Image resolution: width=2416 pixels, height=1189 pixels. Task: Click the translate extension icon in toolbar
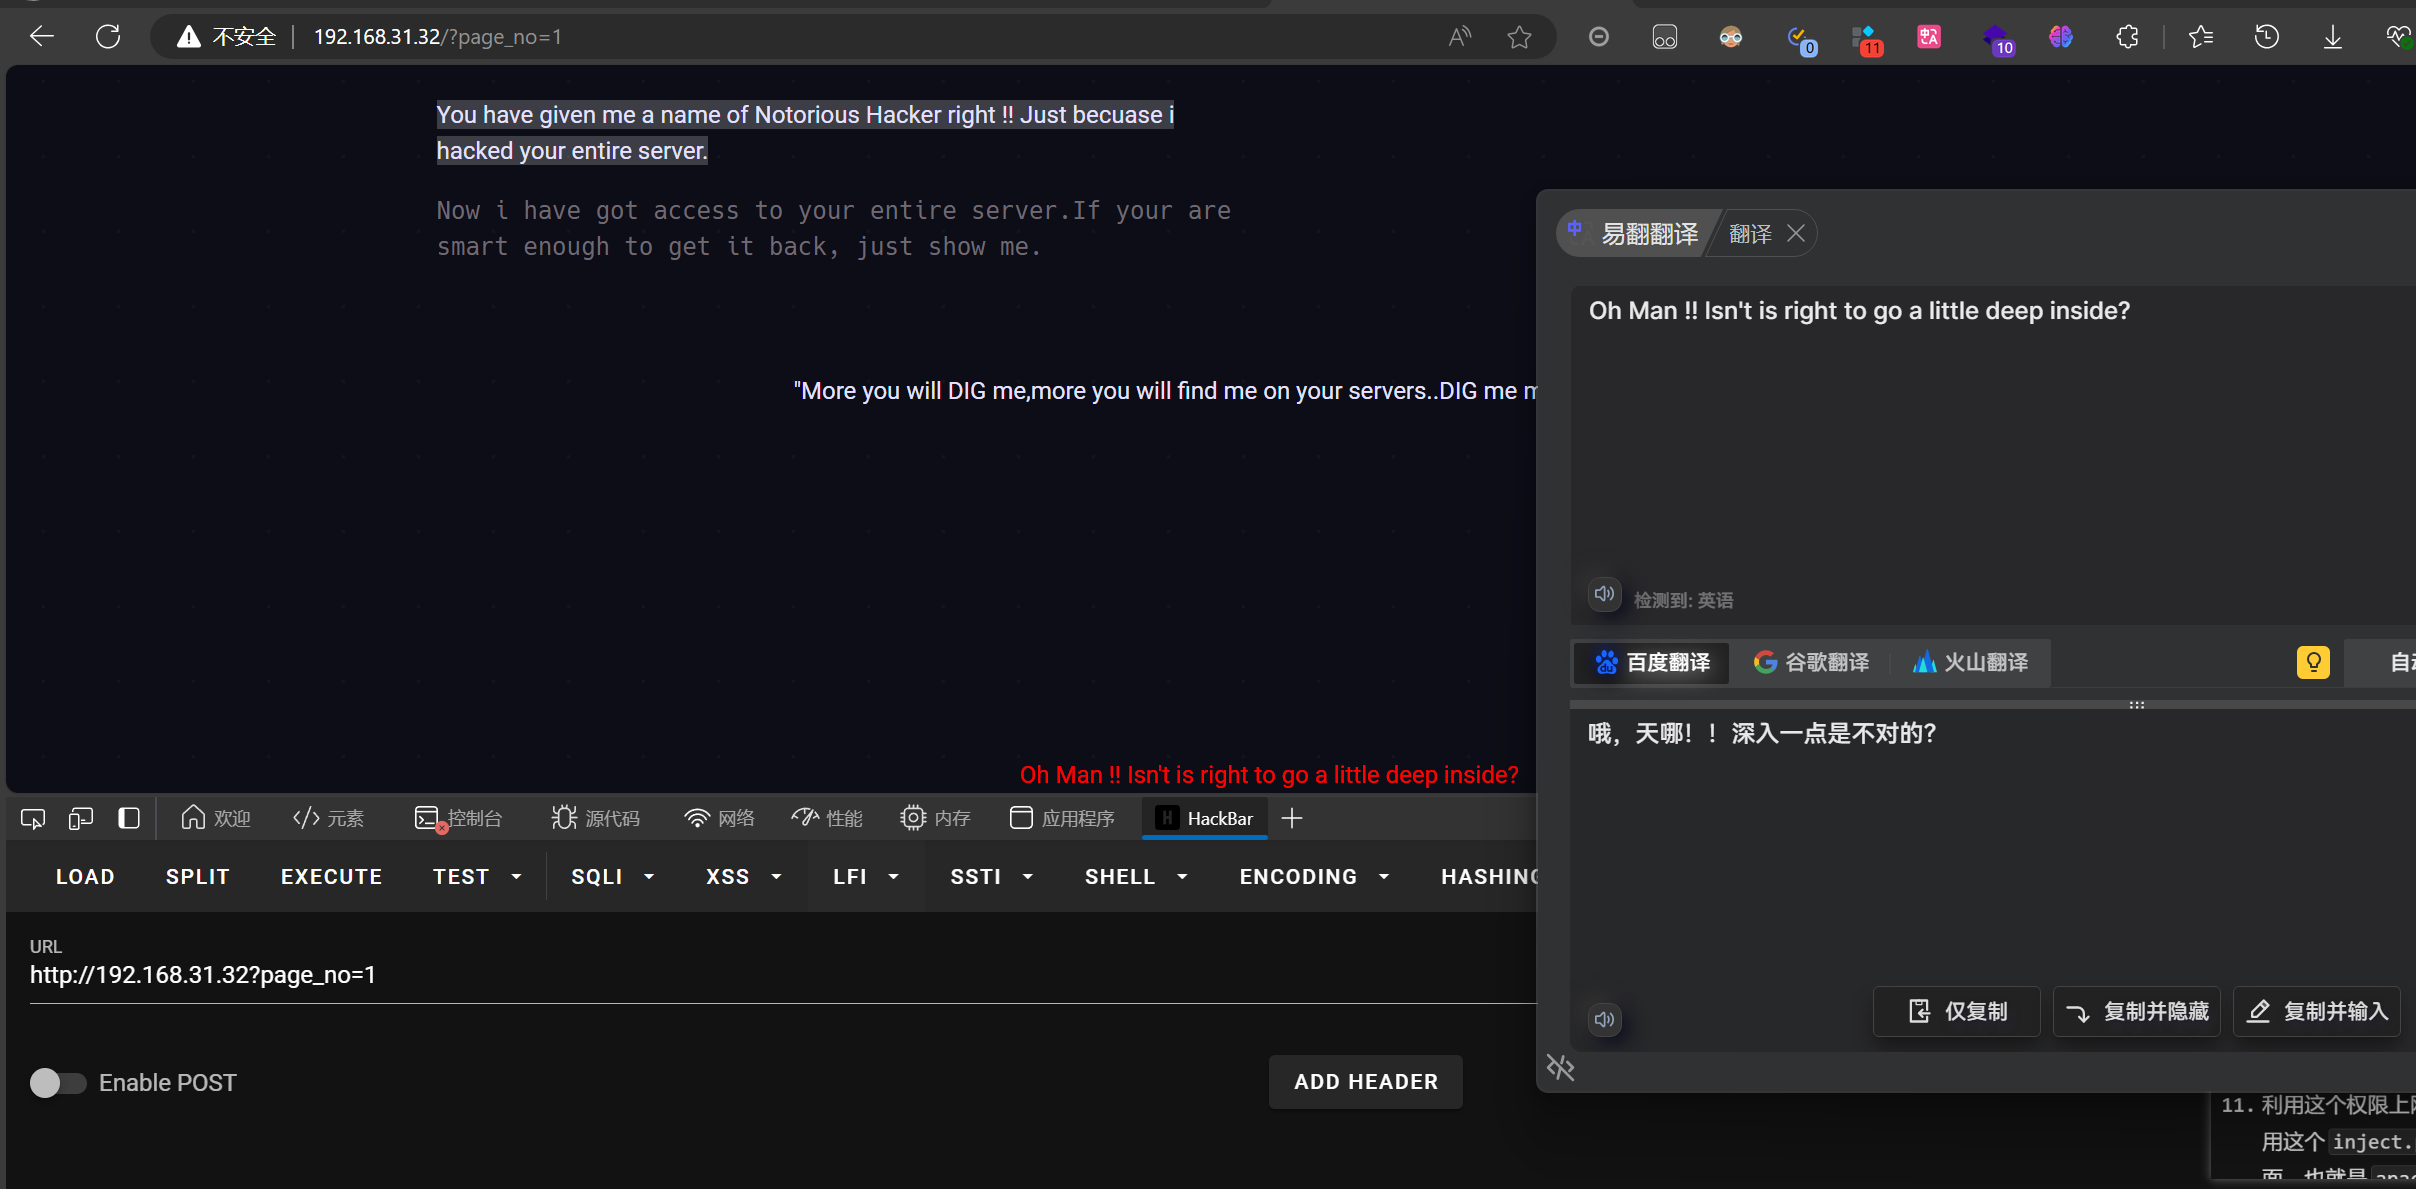1929,37
